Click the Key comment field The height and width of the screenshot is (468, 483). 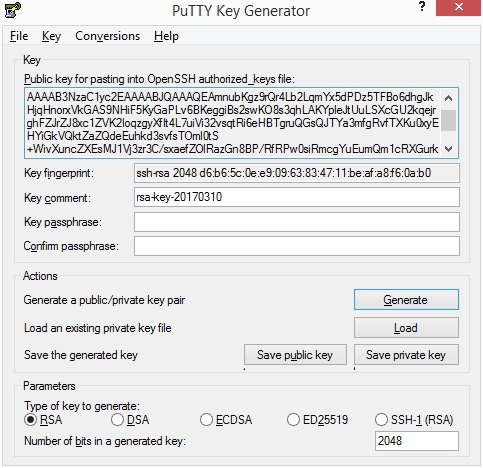[297, 197]
